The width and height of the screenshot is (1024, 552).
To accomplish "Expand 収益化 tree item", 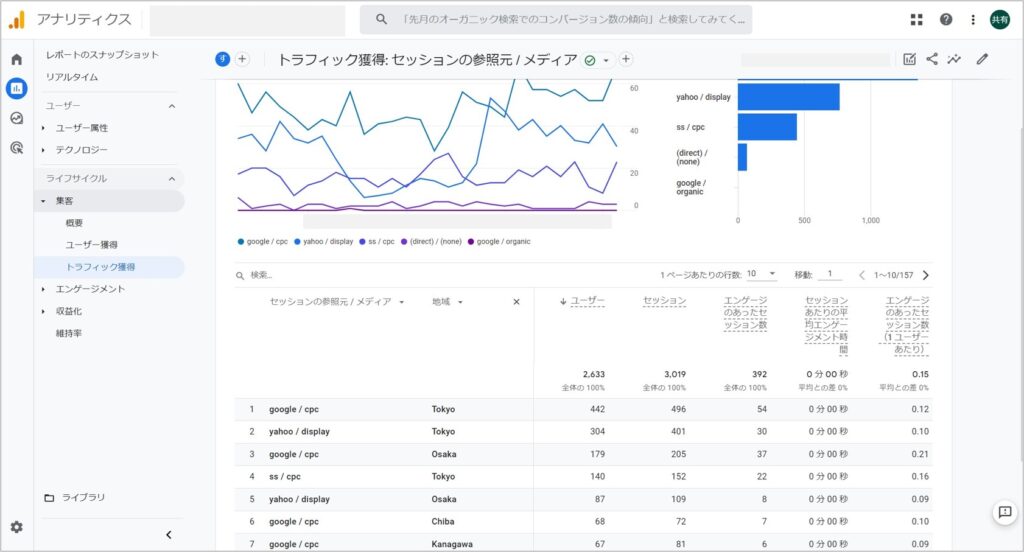I will point(43,312).
